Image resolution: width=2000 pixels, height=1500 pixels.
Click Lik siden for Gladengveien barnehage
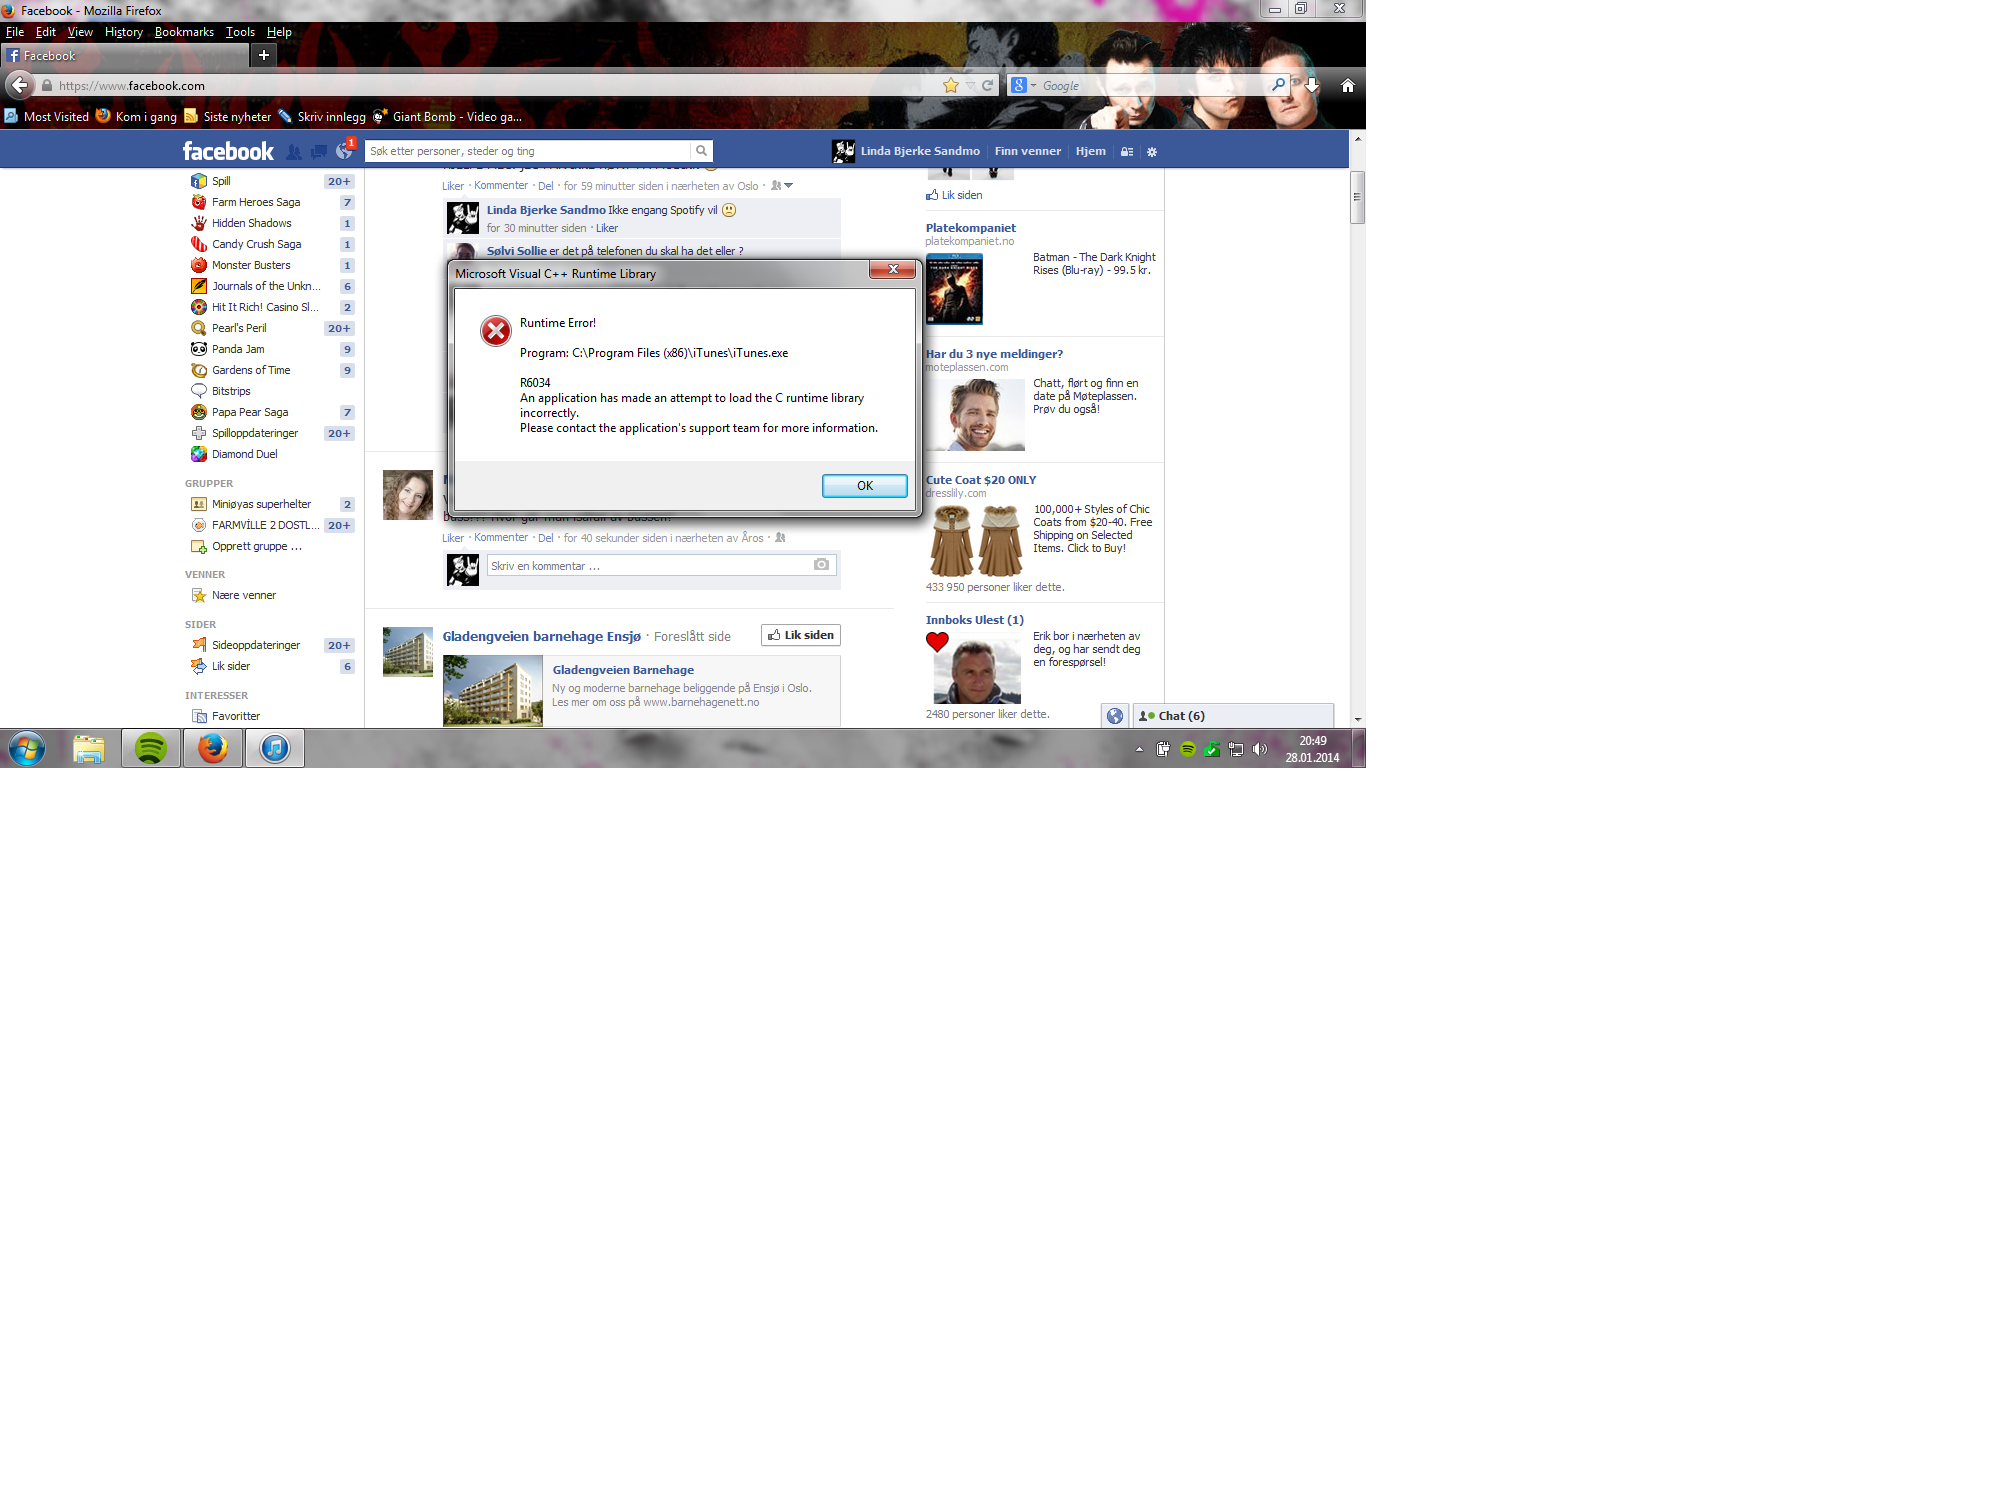click(x=801, y=635)
